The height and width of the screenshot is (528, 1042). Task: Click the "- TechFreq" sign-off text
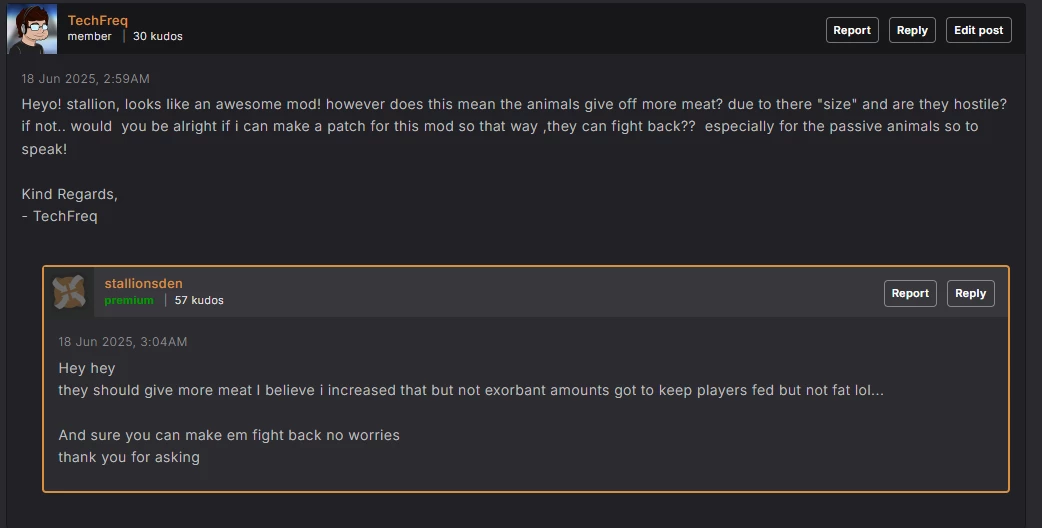click(x=59, y=216)
